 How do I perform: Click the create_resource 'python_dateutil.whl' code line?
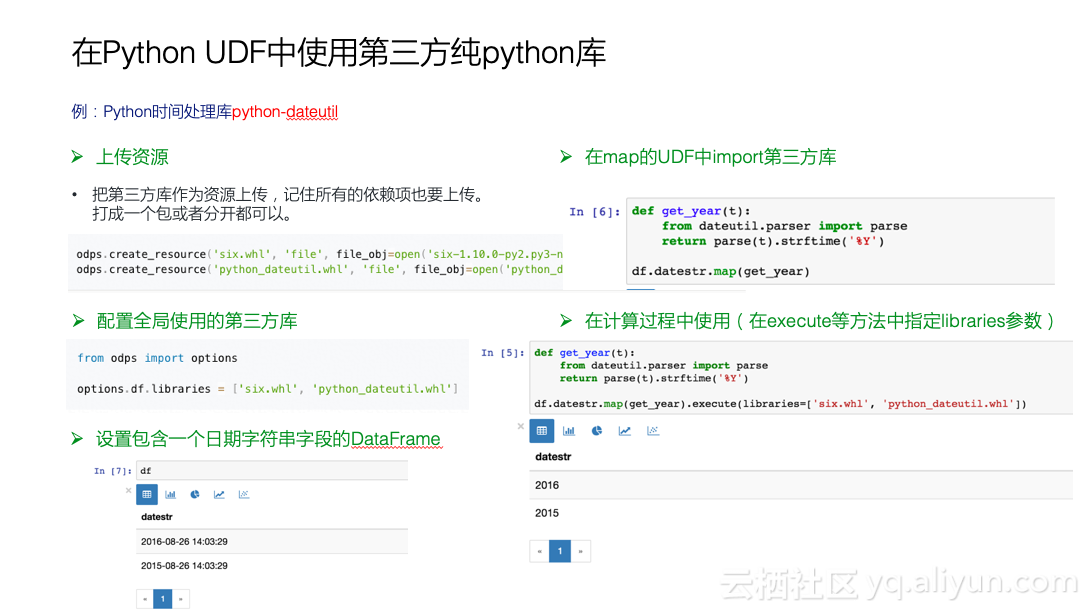coord(320,270)
